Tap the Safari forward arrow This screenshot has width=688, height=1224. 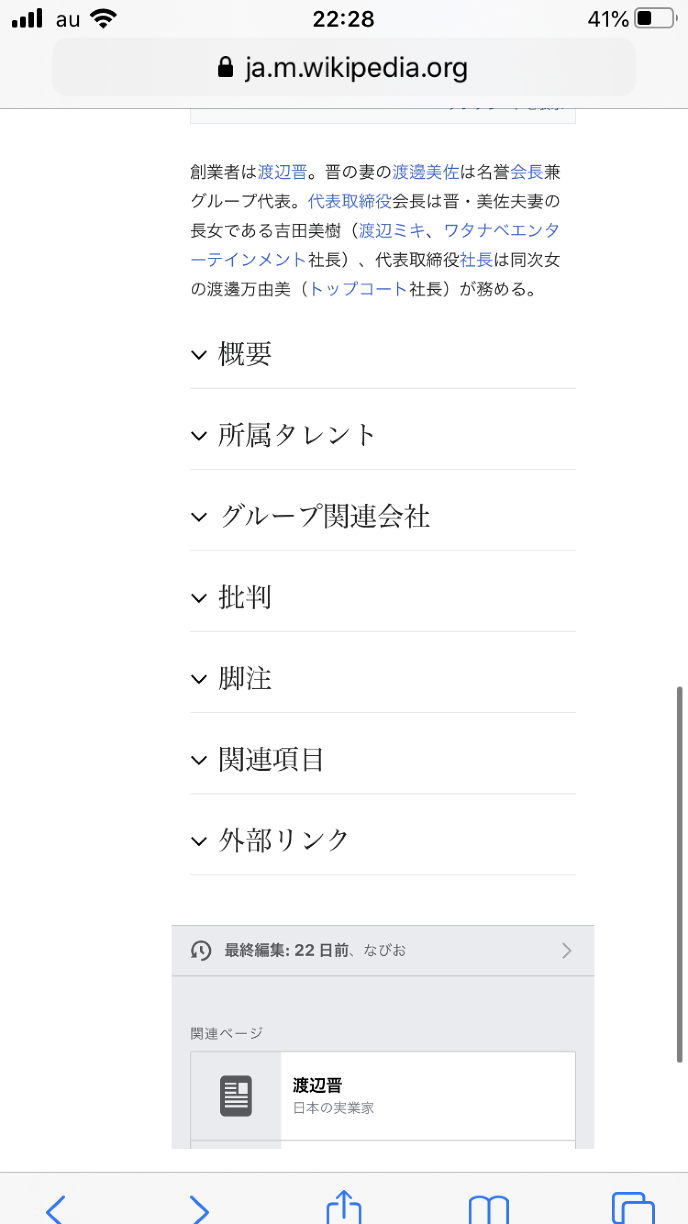pyautogui.click(x=199, y=1208)
